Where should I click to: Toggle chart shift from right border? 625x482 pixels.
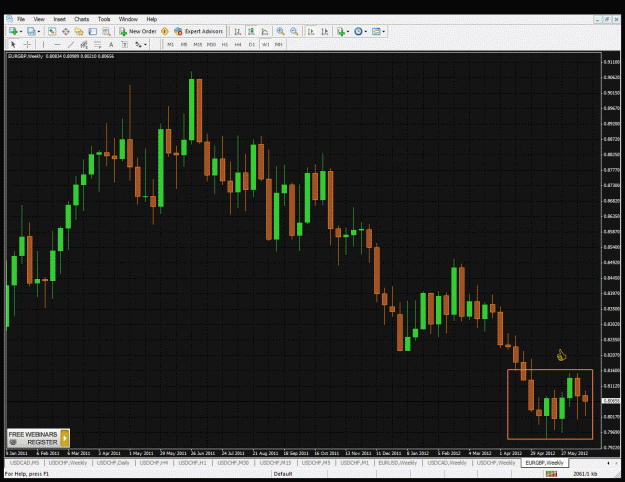325,31
